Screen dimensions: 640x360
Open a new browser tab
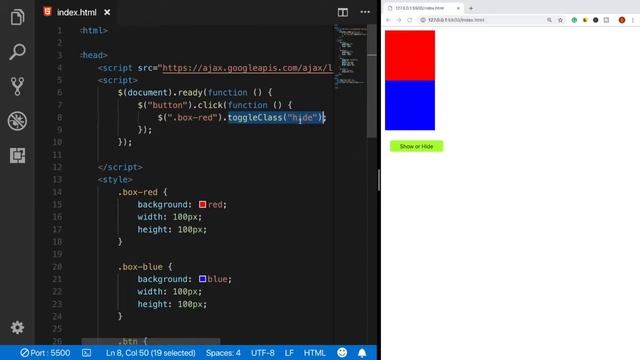[x=471, y=8]
